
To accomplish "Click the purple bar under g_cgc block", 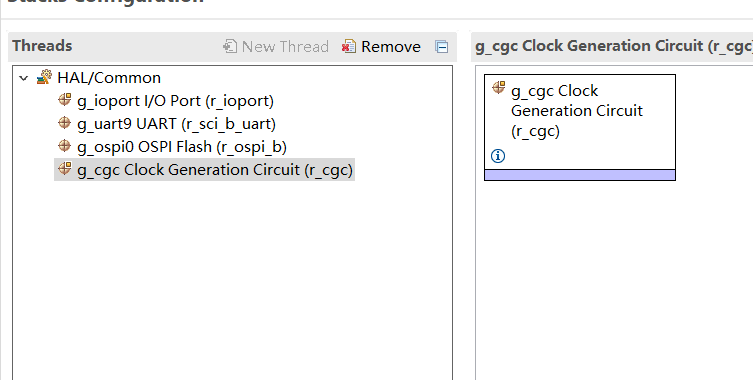I will [580, 175].
